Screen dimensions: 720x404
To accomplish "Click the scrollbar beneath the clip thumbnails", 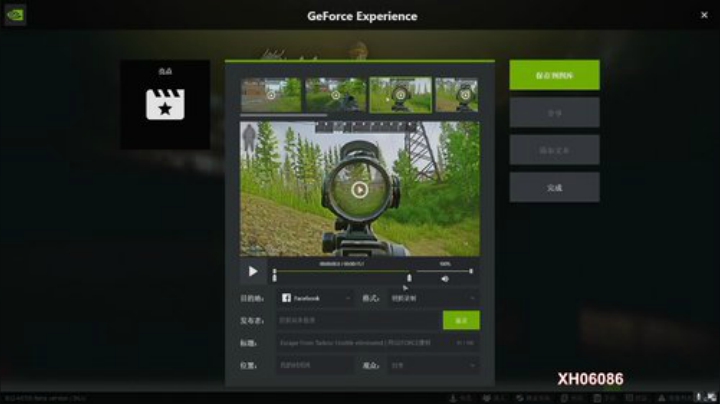I will [x=283, y=115].
